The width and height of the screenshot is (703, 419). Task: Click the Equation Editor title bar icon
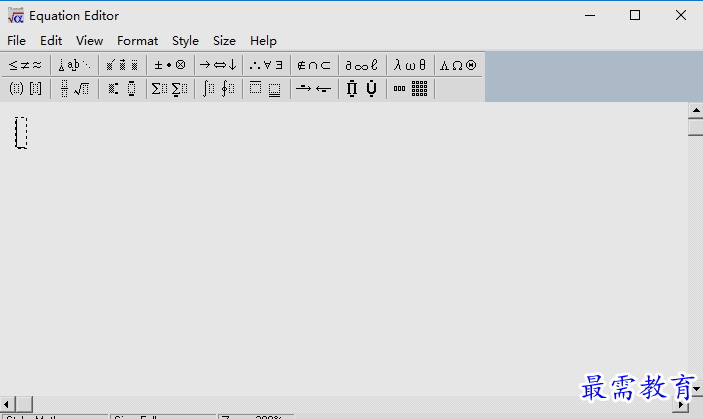point(15,16)
